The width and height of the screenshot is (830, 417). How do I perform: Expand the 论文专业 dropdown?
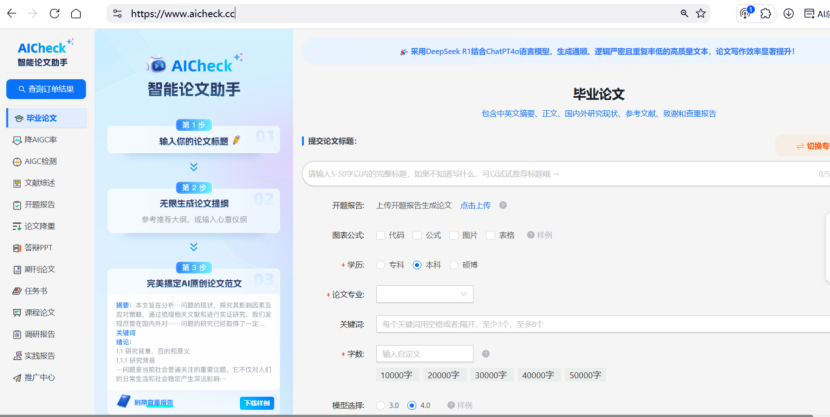[x=425, y=294]
